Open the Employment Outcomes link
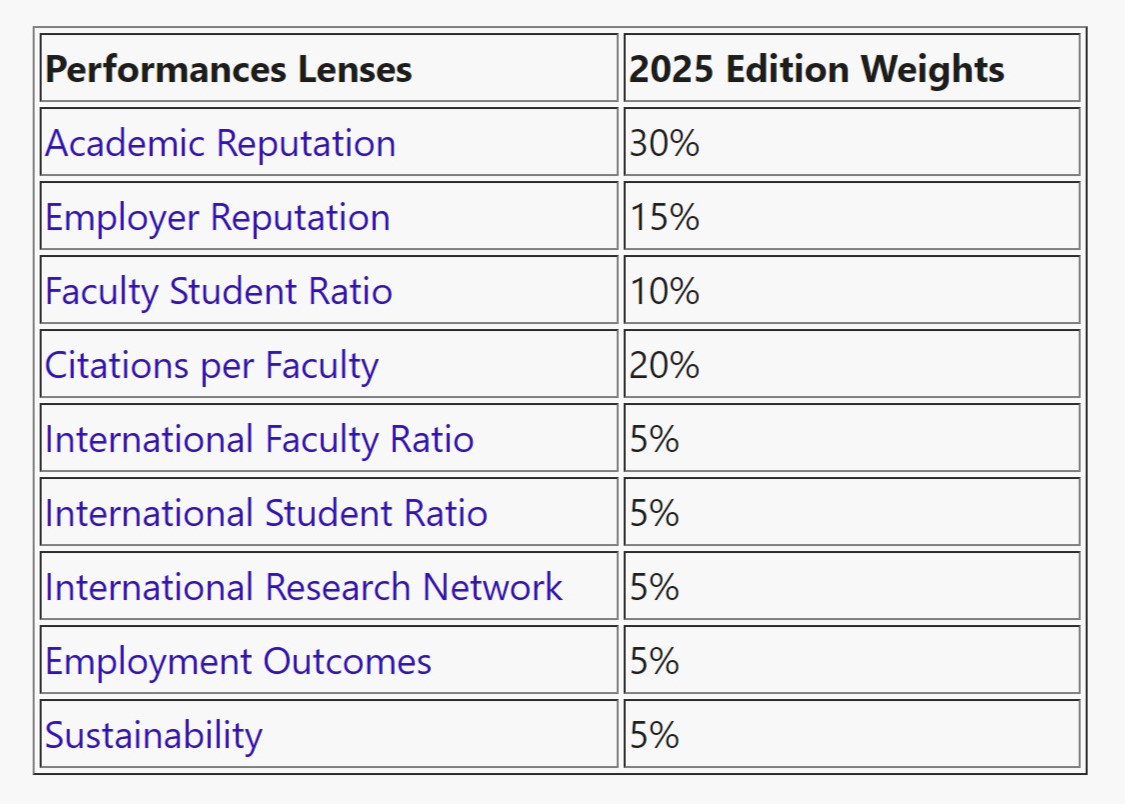This screenshot has width=1125, height=804. coord(238,661)
